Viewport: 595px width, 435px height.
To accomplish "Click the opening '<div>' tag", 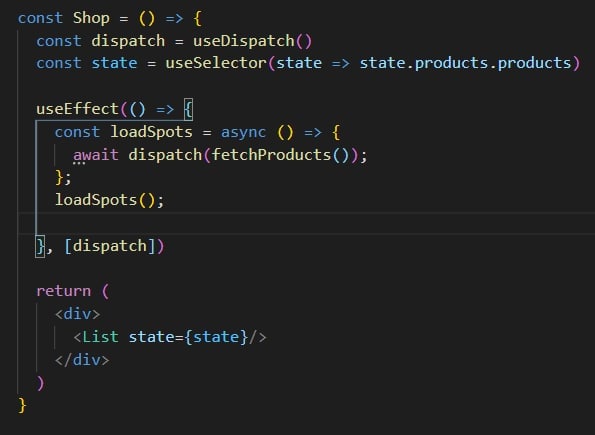I will click(x=77, y=314).
